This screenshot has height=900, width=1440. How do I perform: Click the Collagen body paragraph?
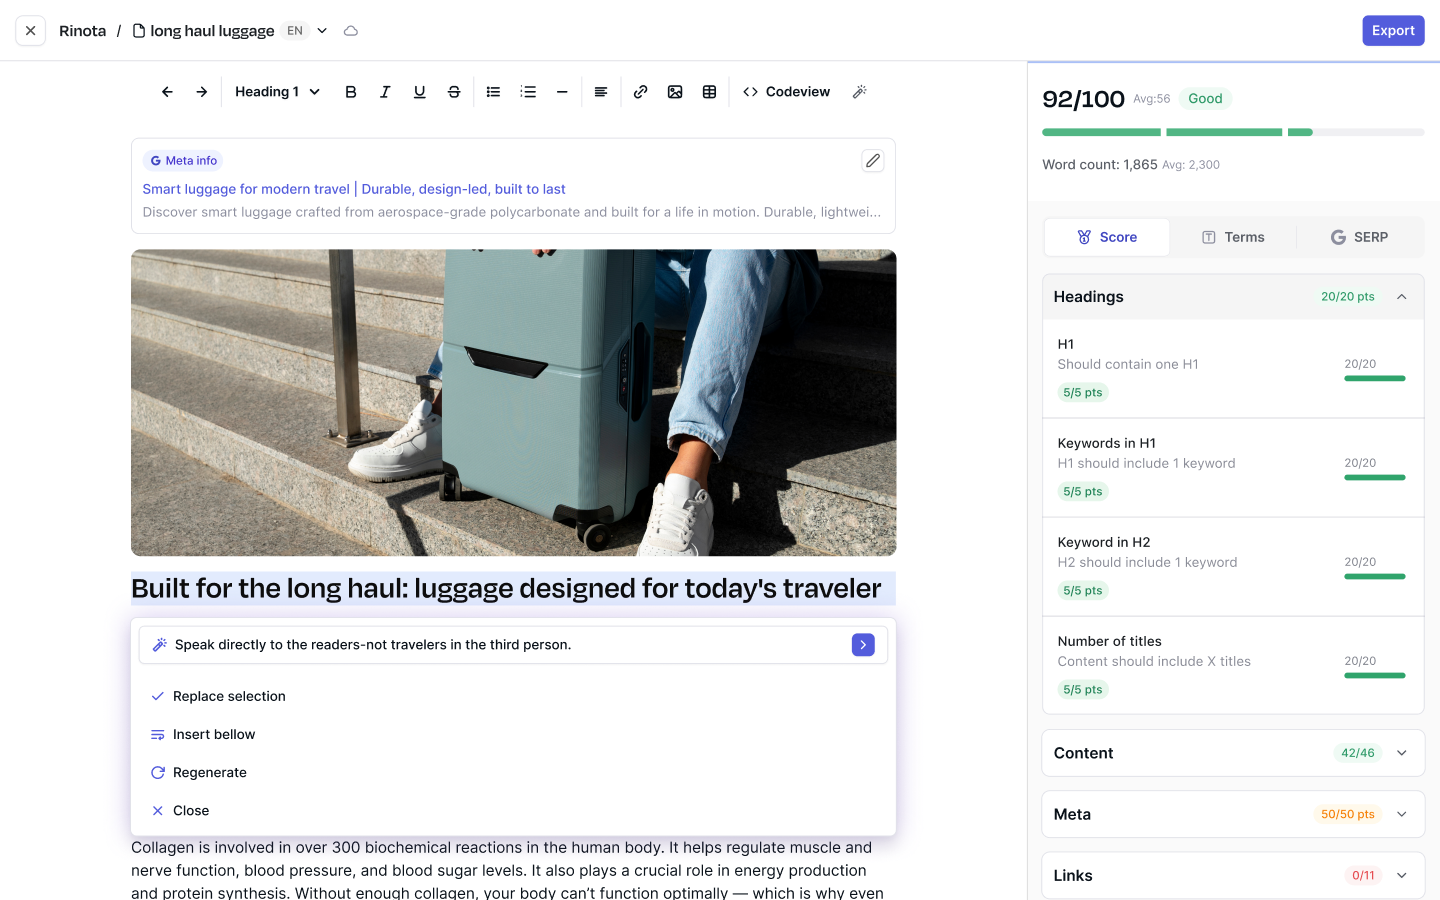point(508,870)
